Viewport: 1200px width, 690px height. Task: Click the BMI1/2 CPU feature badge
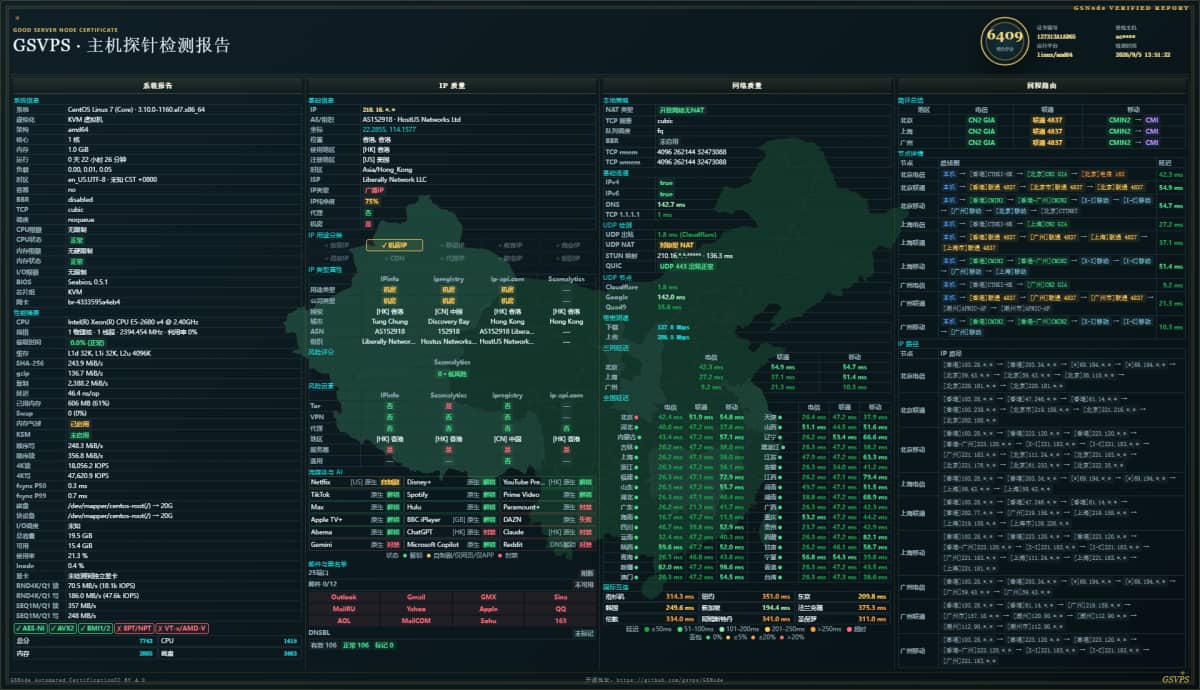click(x=96, y=628)
